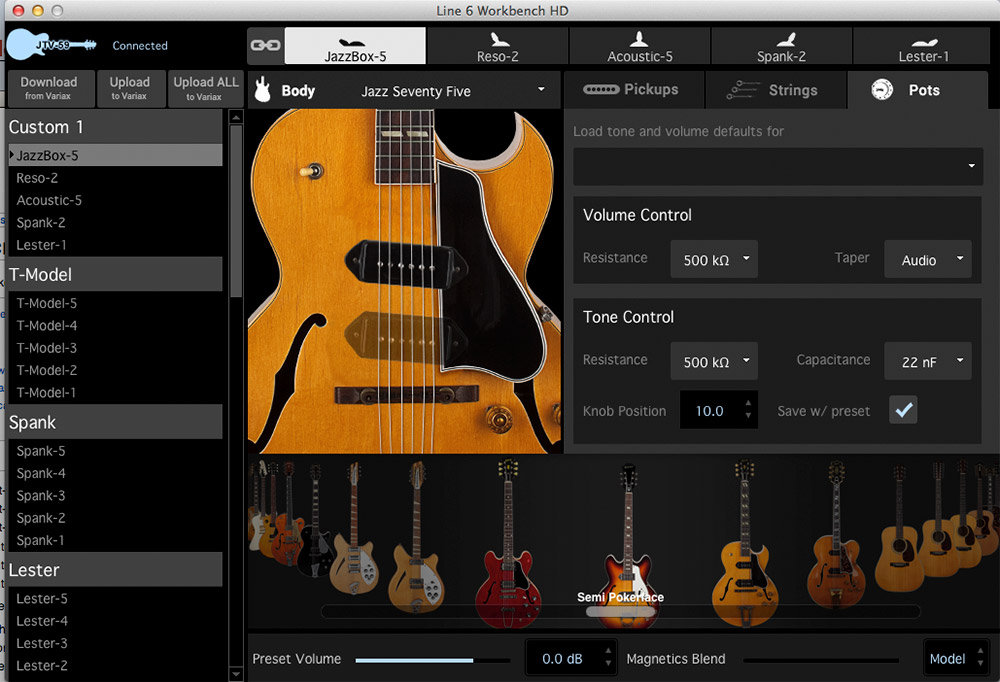The image size is (1000, 682).
Task: Click the guitar body icon next to Body
Action: pos(262,90)
